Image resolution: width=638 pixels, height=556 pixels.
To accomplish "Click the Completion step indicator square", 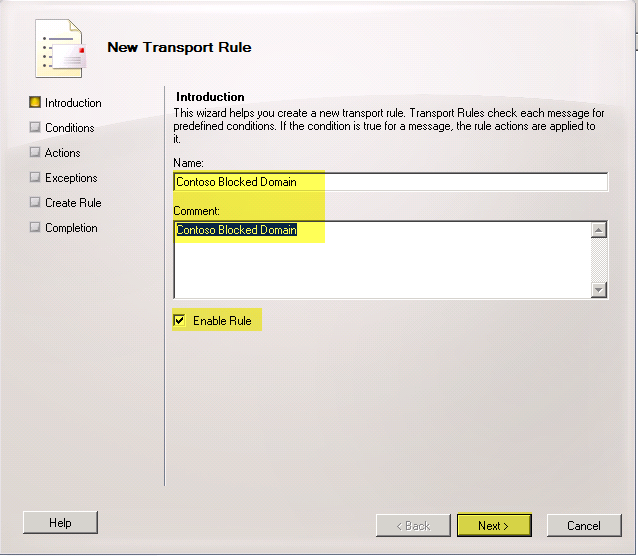I will [x=35, y=227].
